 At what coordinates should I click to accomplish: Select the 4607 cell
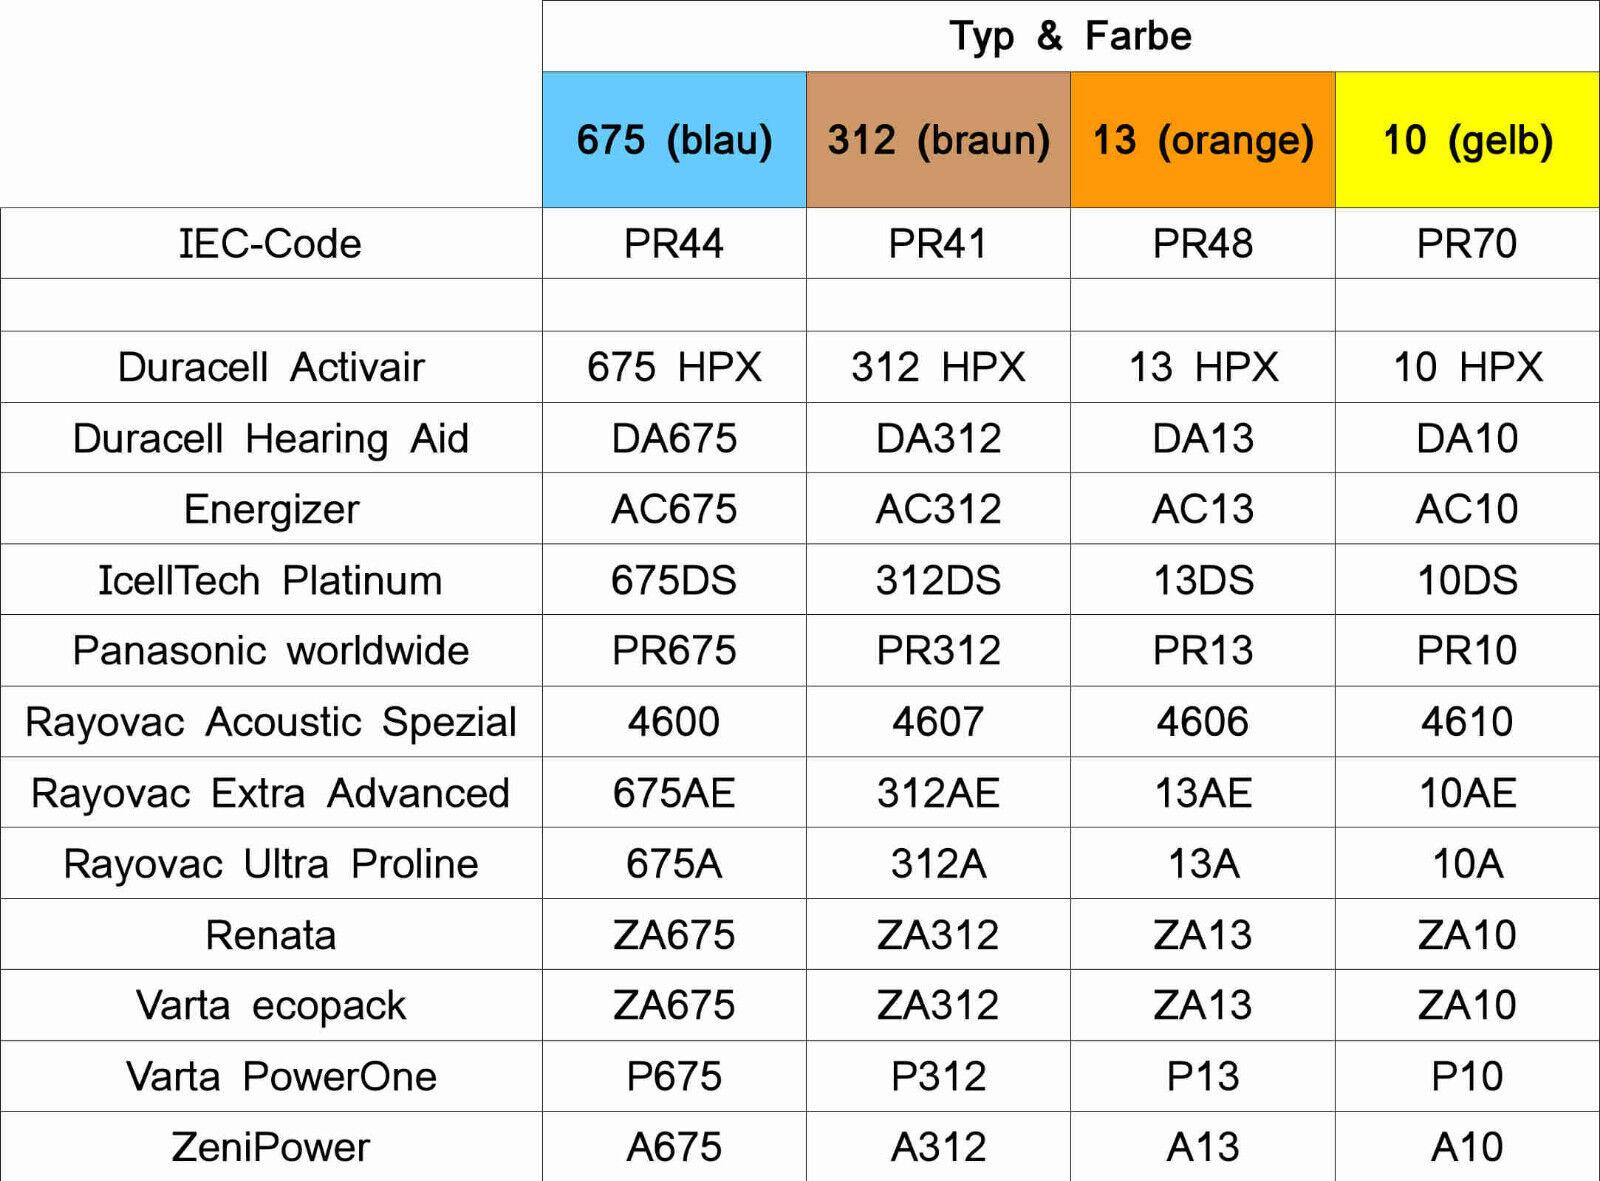(938, 722)
